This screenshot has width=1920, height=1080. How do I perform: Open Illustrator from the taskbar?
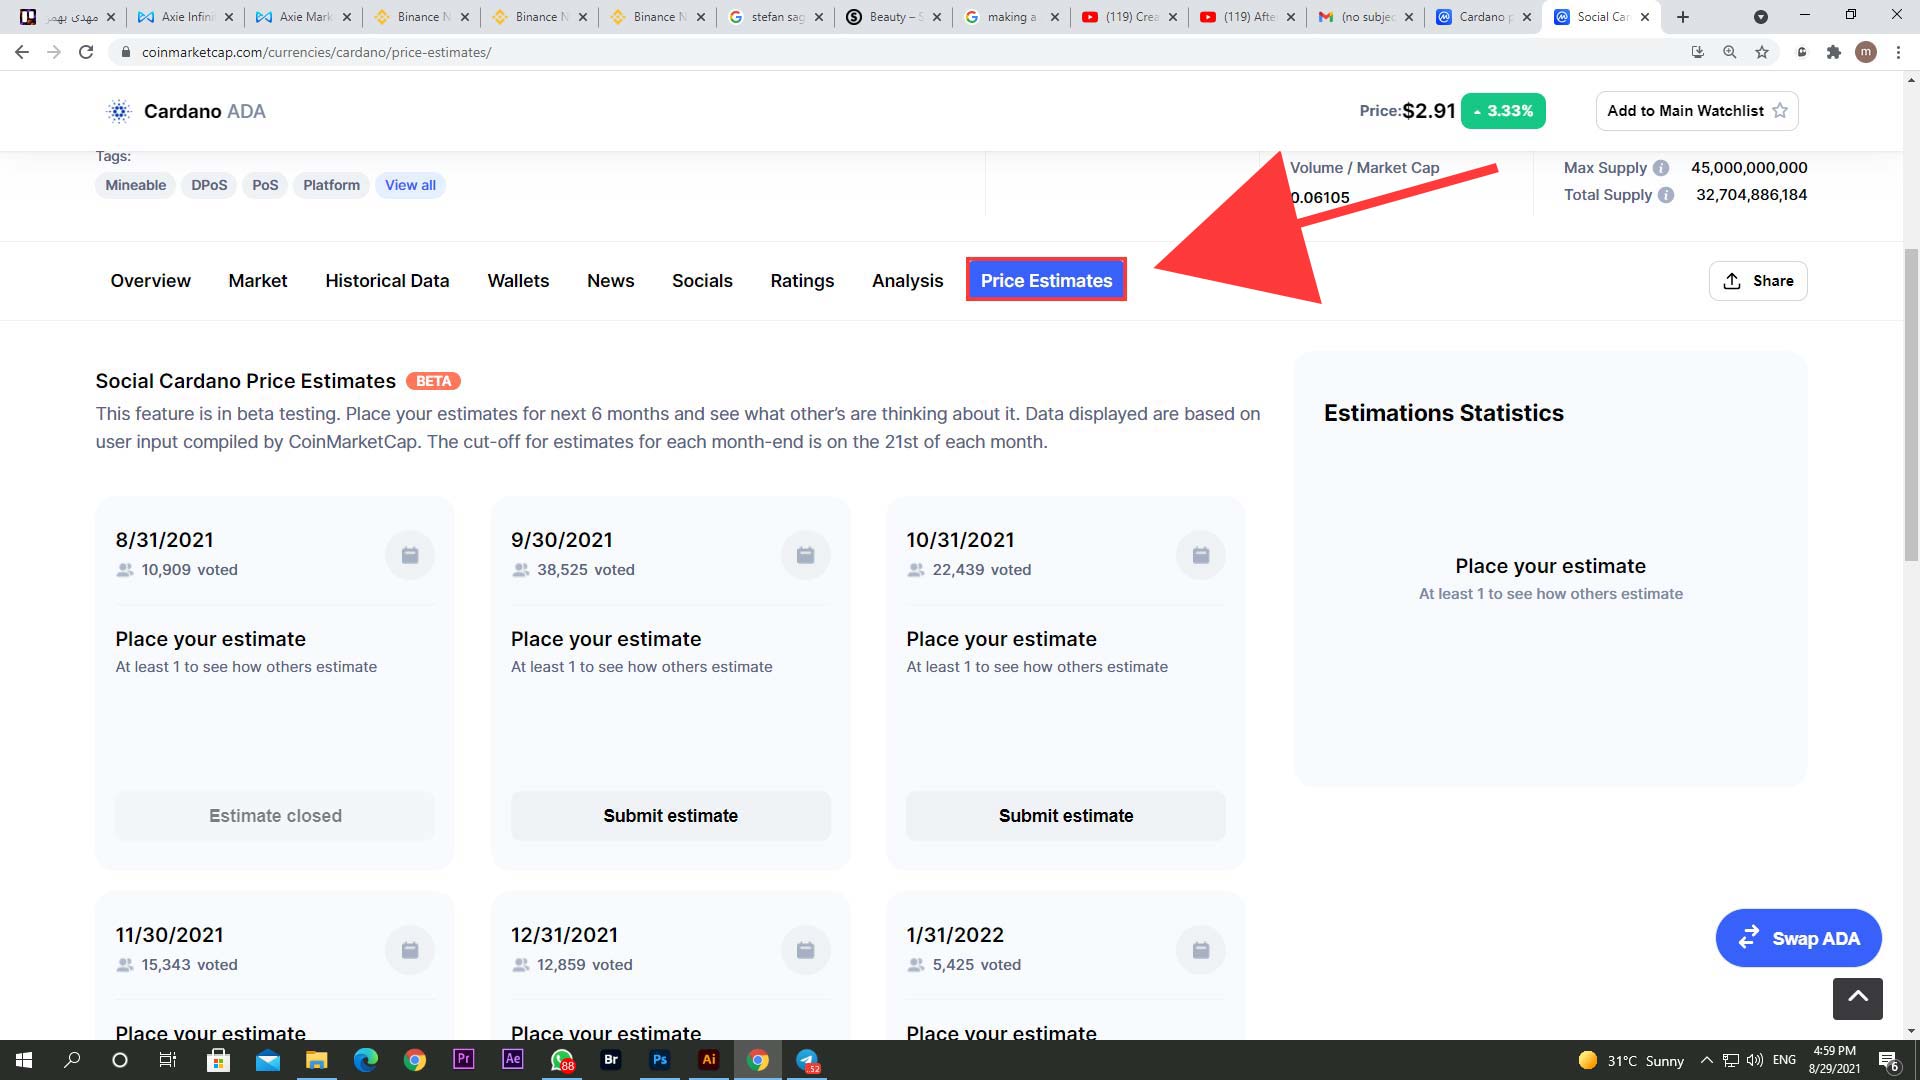[709, 1060]
